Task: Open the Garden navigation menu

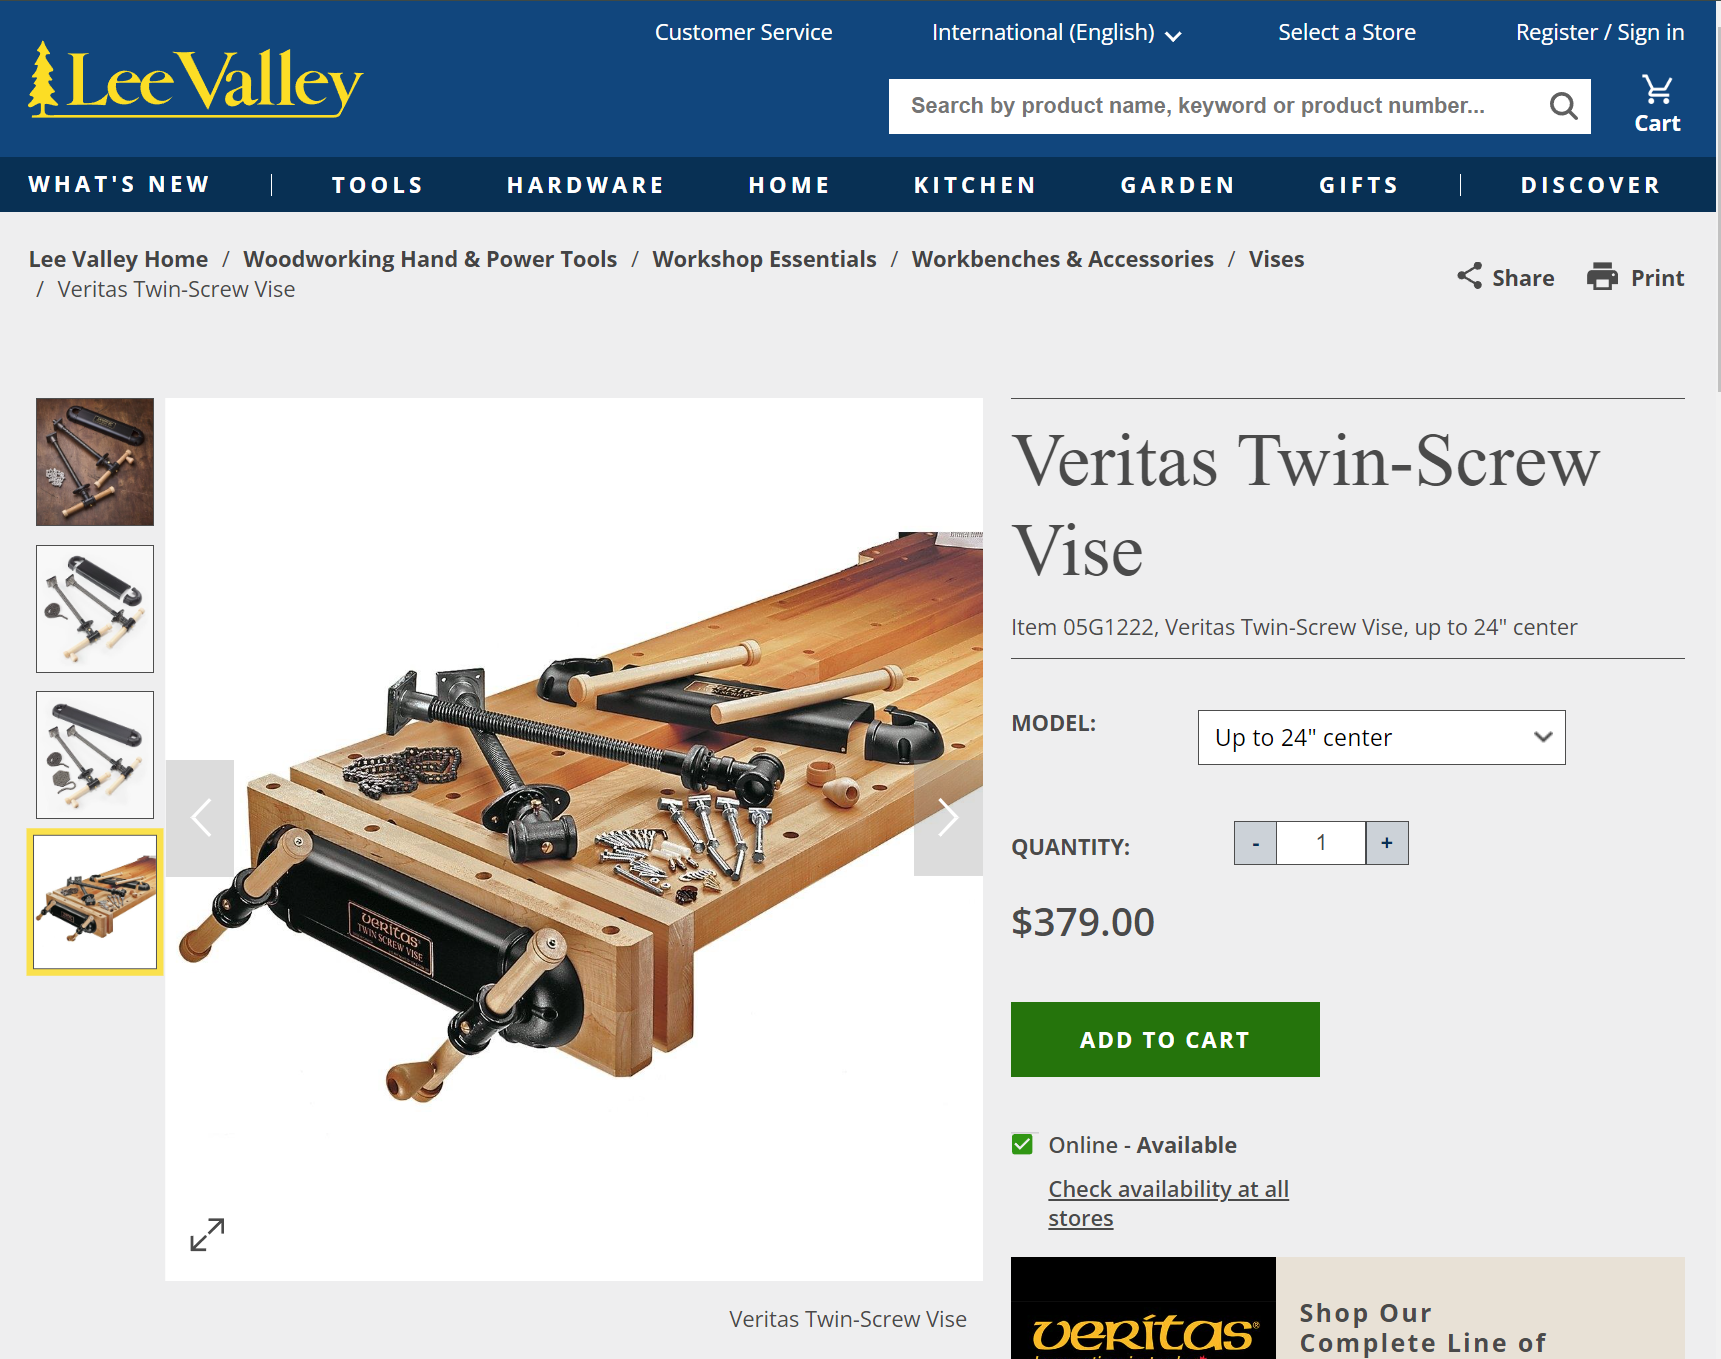Action: (x=1178, y=185)
